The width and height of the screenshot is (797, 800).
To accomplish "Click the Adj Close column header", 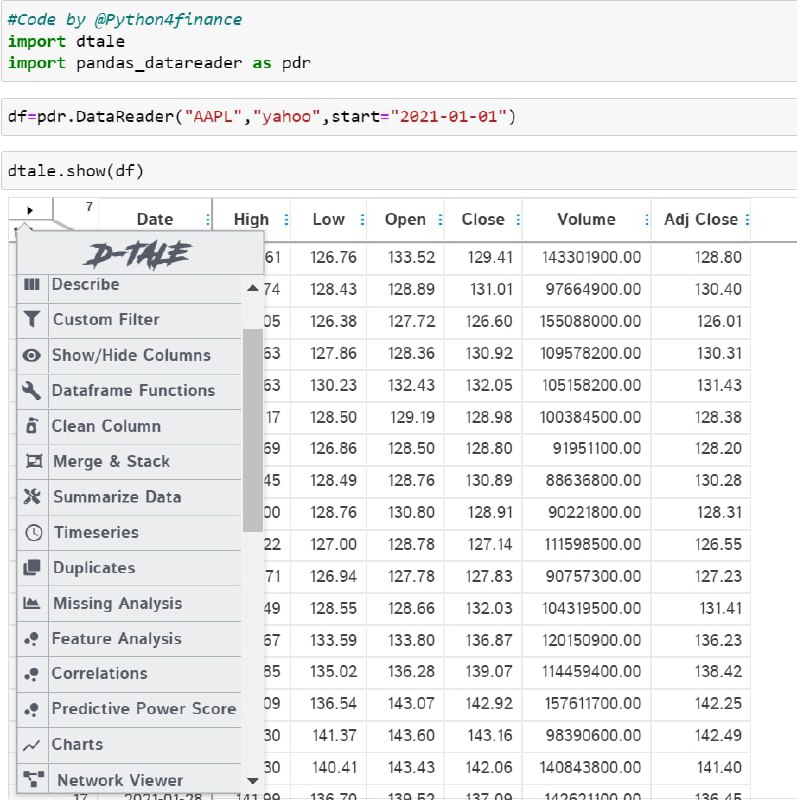I will (701, 219).
